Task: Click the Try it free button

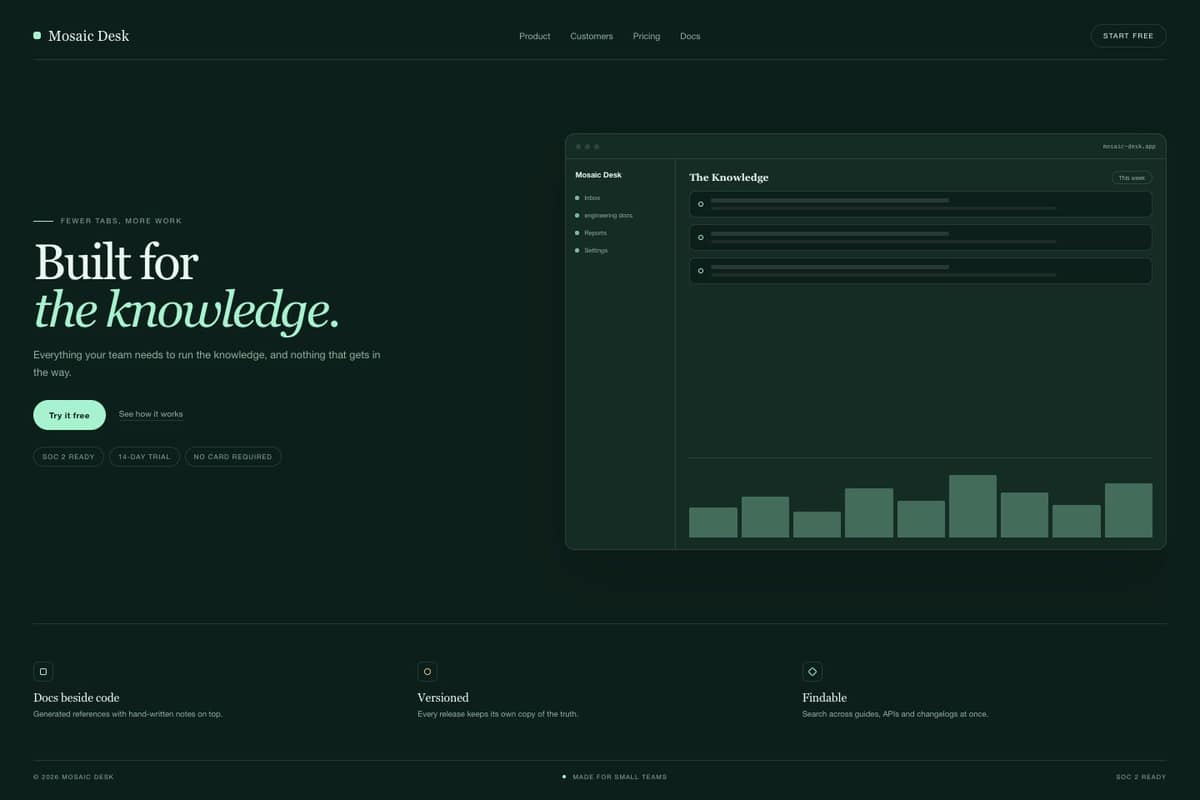Action: (x=69, y=415)
